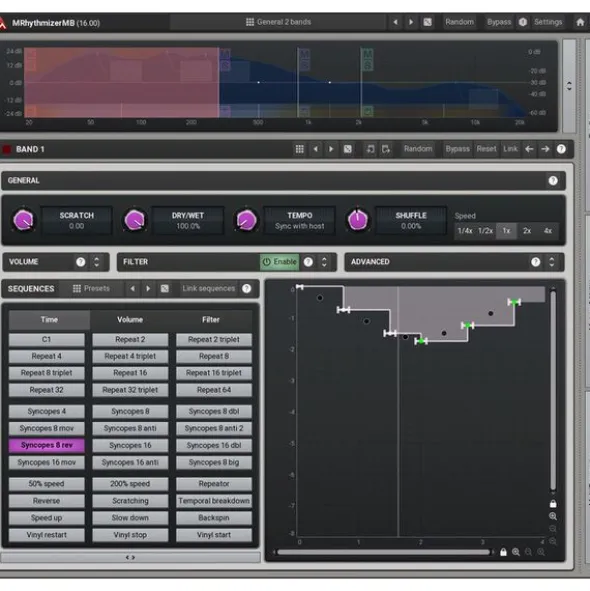Click the Shuffle knob
Viewport: 590px width, 591px height.
coord(358,220)
